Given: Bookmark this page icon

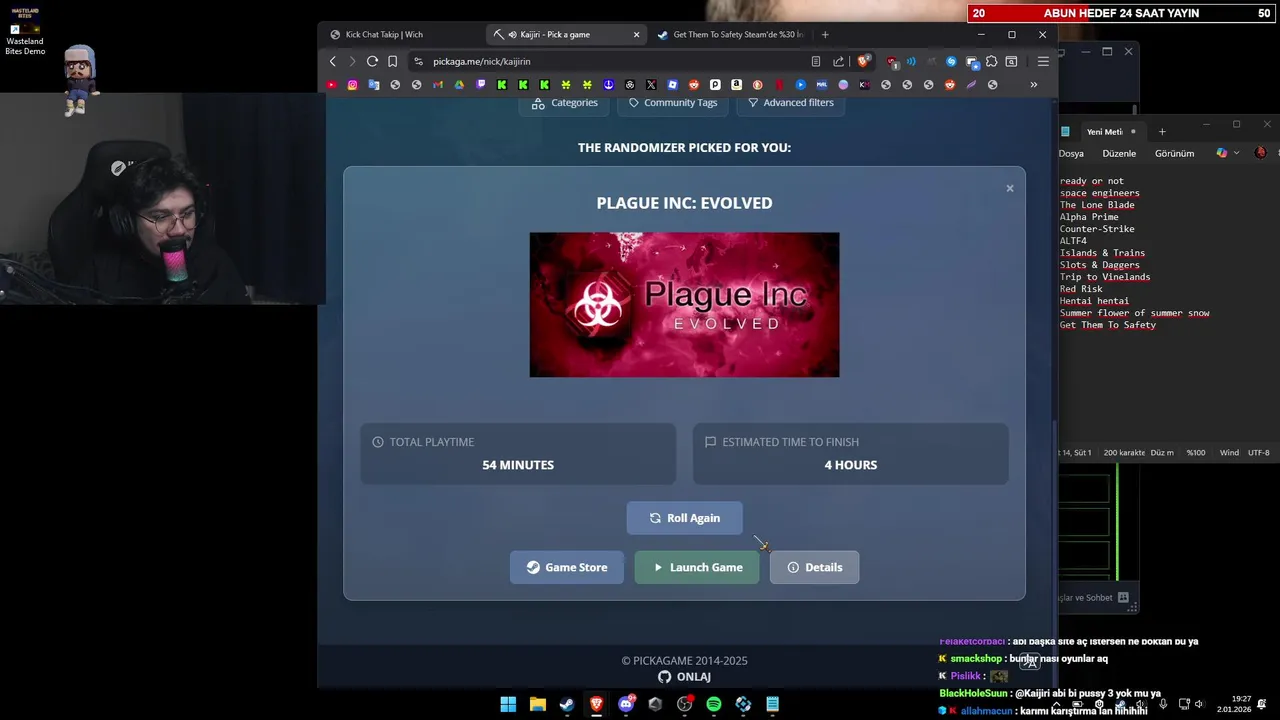Looking at the screenshot, I should 393,61.
